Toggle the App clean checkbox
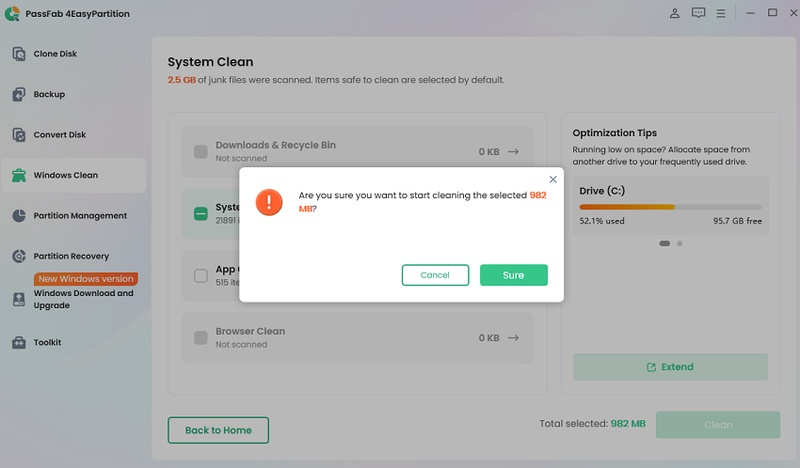 201,276
